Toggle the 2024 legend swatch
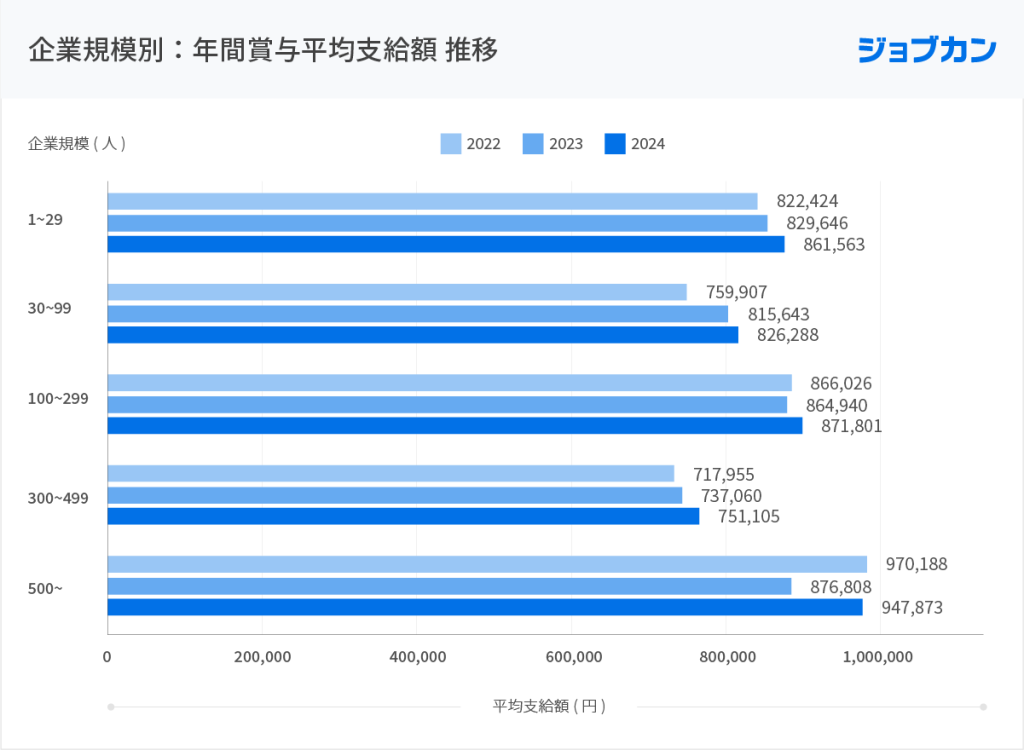The image size is (1024, 750). 615,144
